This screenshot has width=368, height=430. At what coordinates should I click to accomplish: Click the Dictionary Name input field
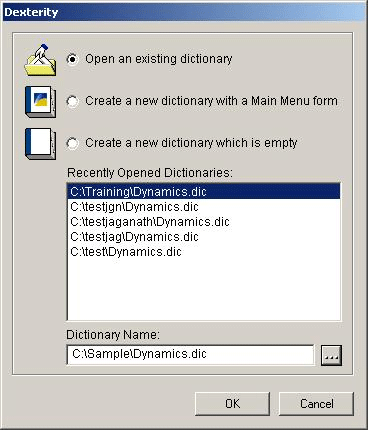(190, 354)
